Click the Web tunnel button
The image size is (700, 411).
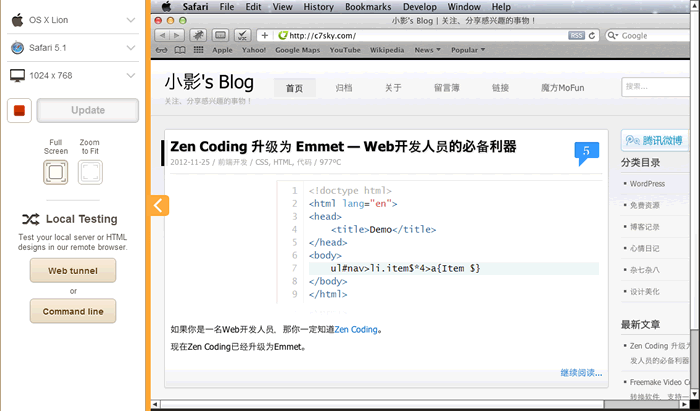tap(73, 270)
